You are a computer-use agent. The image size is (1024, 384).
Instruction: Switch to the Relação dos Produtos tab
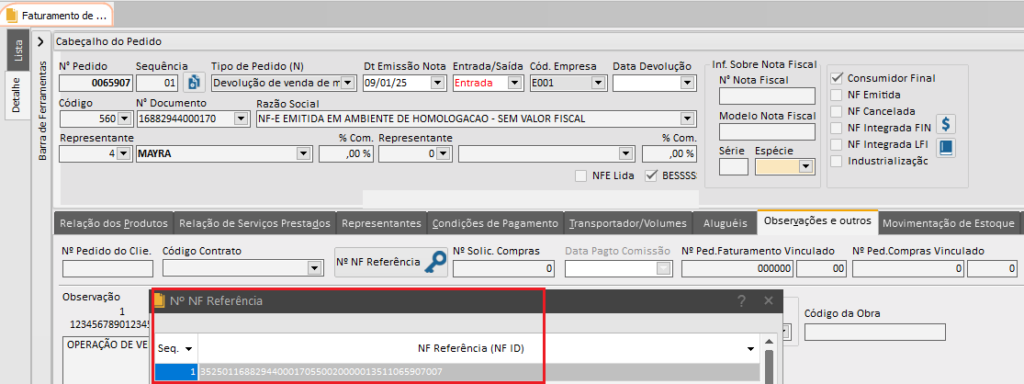point(114,223)
